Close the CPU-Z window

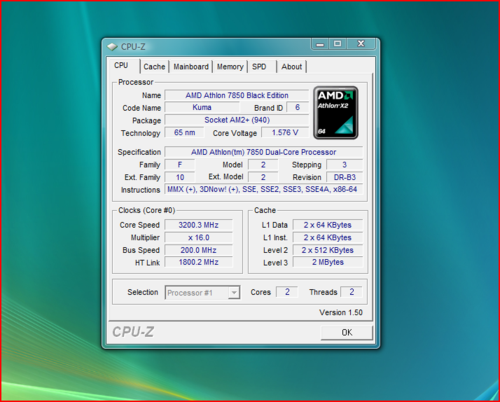point(361,44)
